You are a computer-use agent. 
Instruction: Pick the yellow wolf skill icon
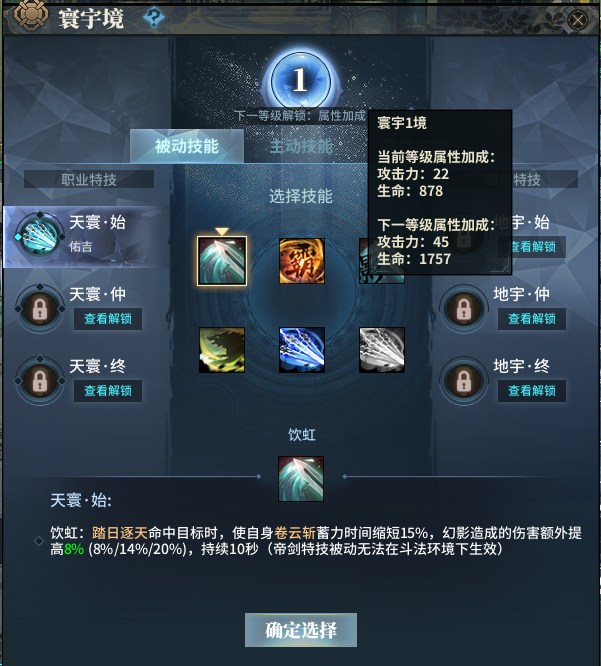222,350
